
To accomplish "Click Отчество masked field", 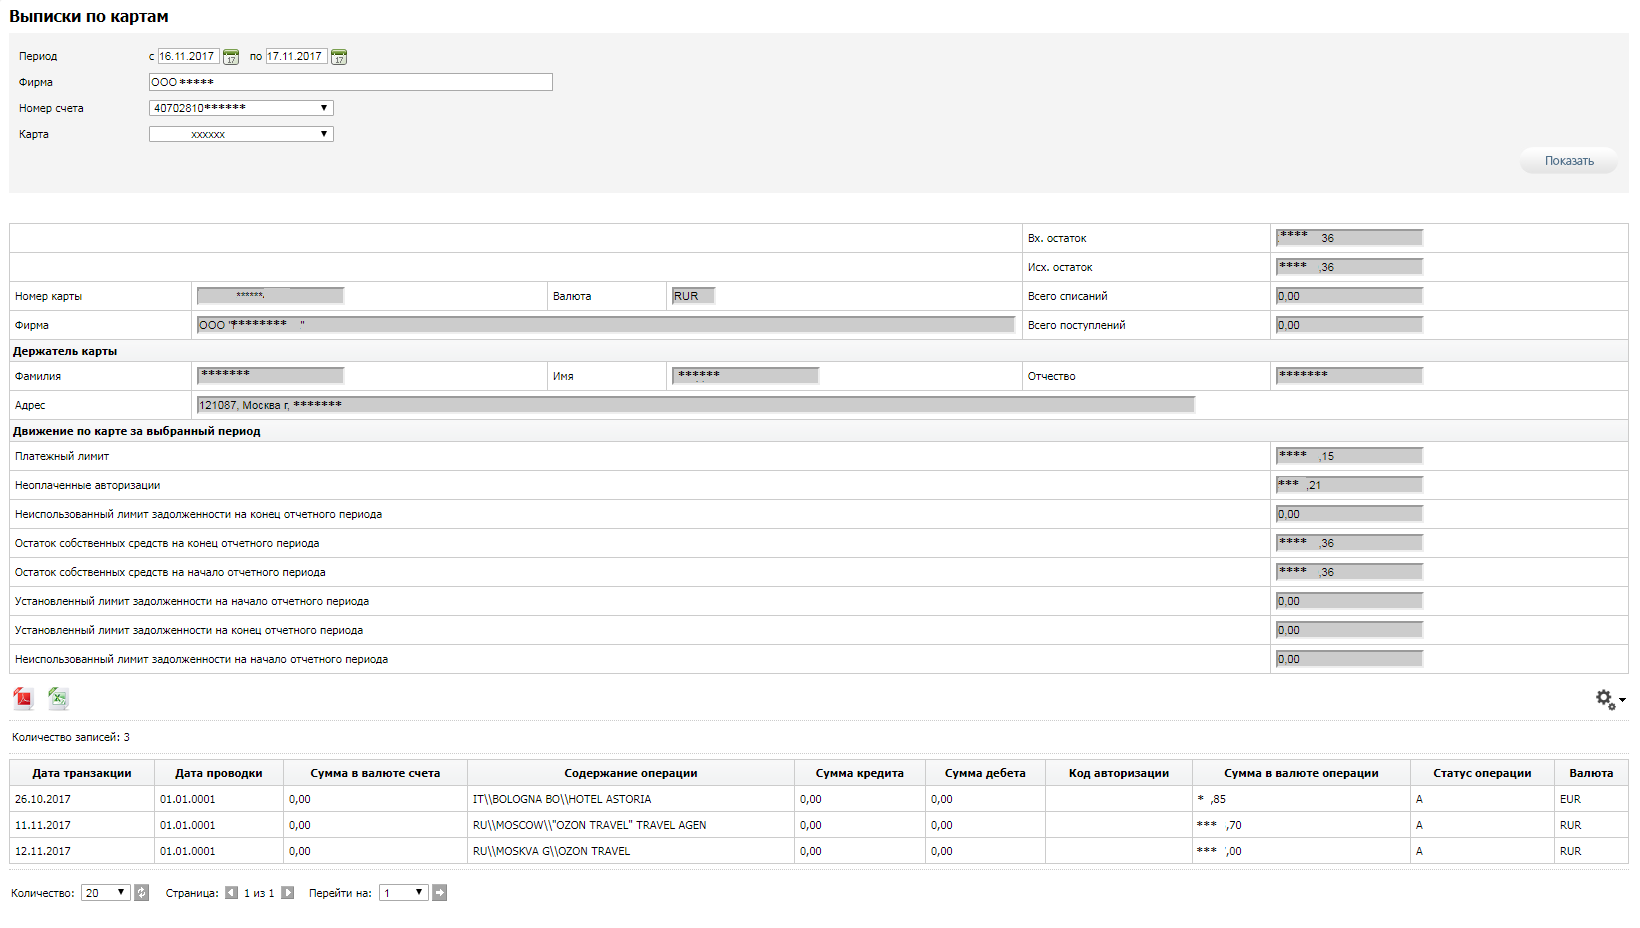I will (x=1349, y=376).
